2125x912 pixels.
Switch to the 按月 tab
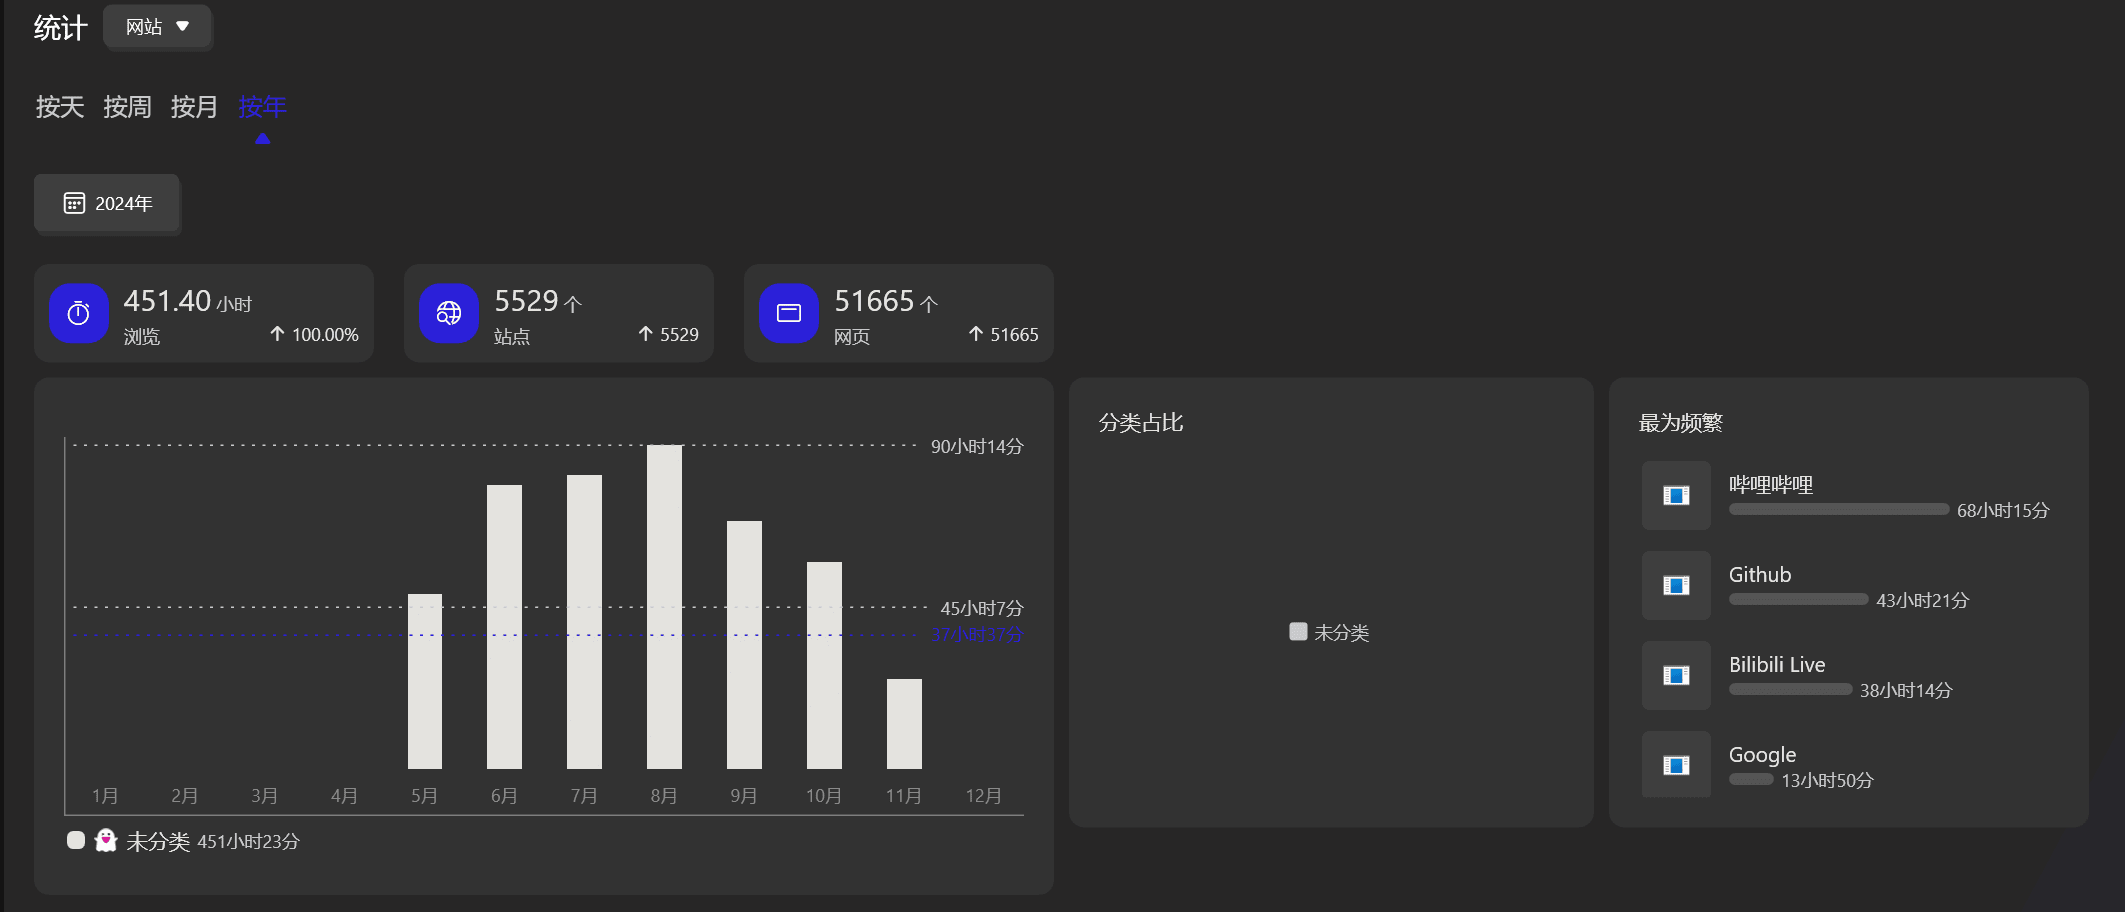[194, 107]
